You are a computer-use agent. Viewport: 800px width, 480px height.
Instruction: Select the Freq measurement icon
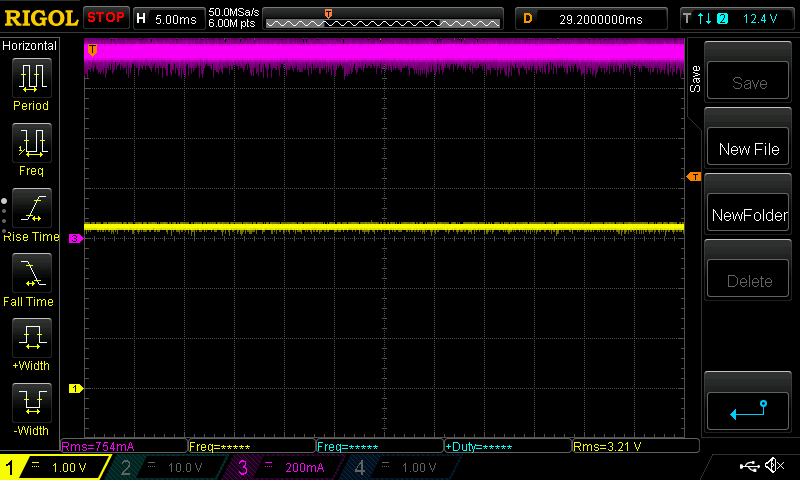coord(31,142)
